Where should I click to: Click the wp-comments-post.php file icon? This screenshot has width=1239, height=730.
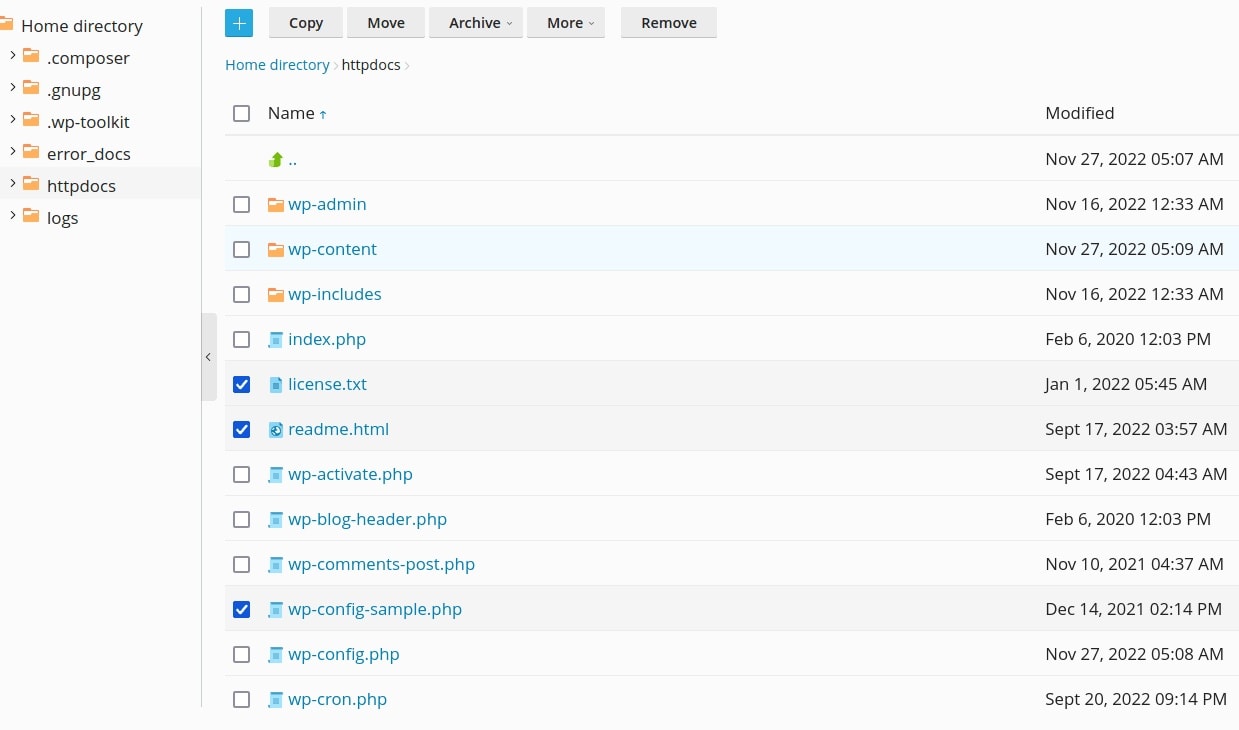click(276, 564)
